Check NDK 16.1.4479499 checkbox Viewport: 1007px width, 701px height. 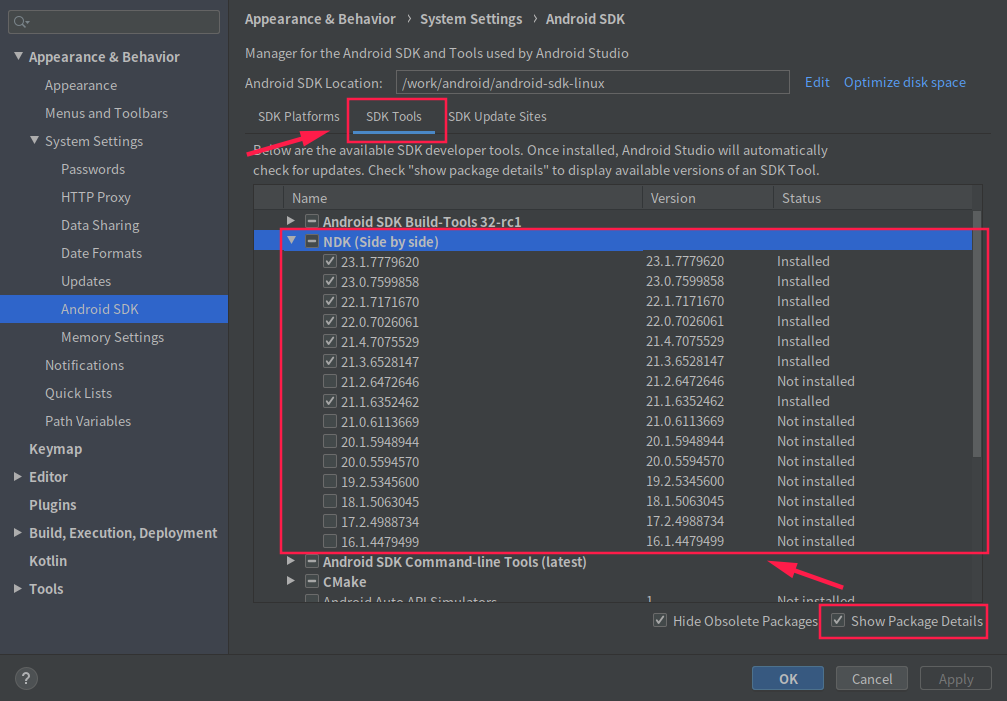click(x=330, y=541)
